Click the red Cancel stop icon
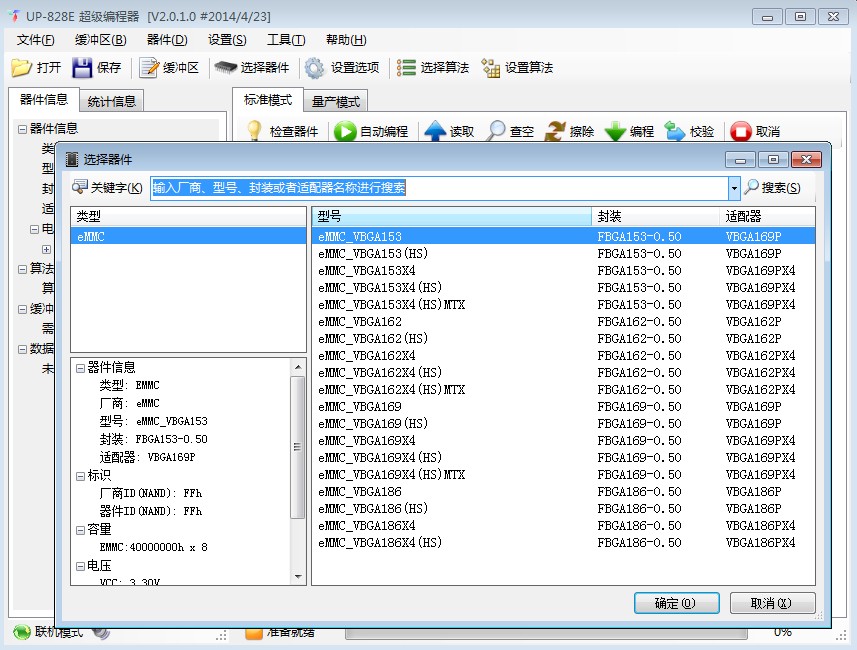The image size is (857, 650). coord(741,132)
